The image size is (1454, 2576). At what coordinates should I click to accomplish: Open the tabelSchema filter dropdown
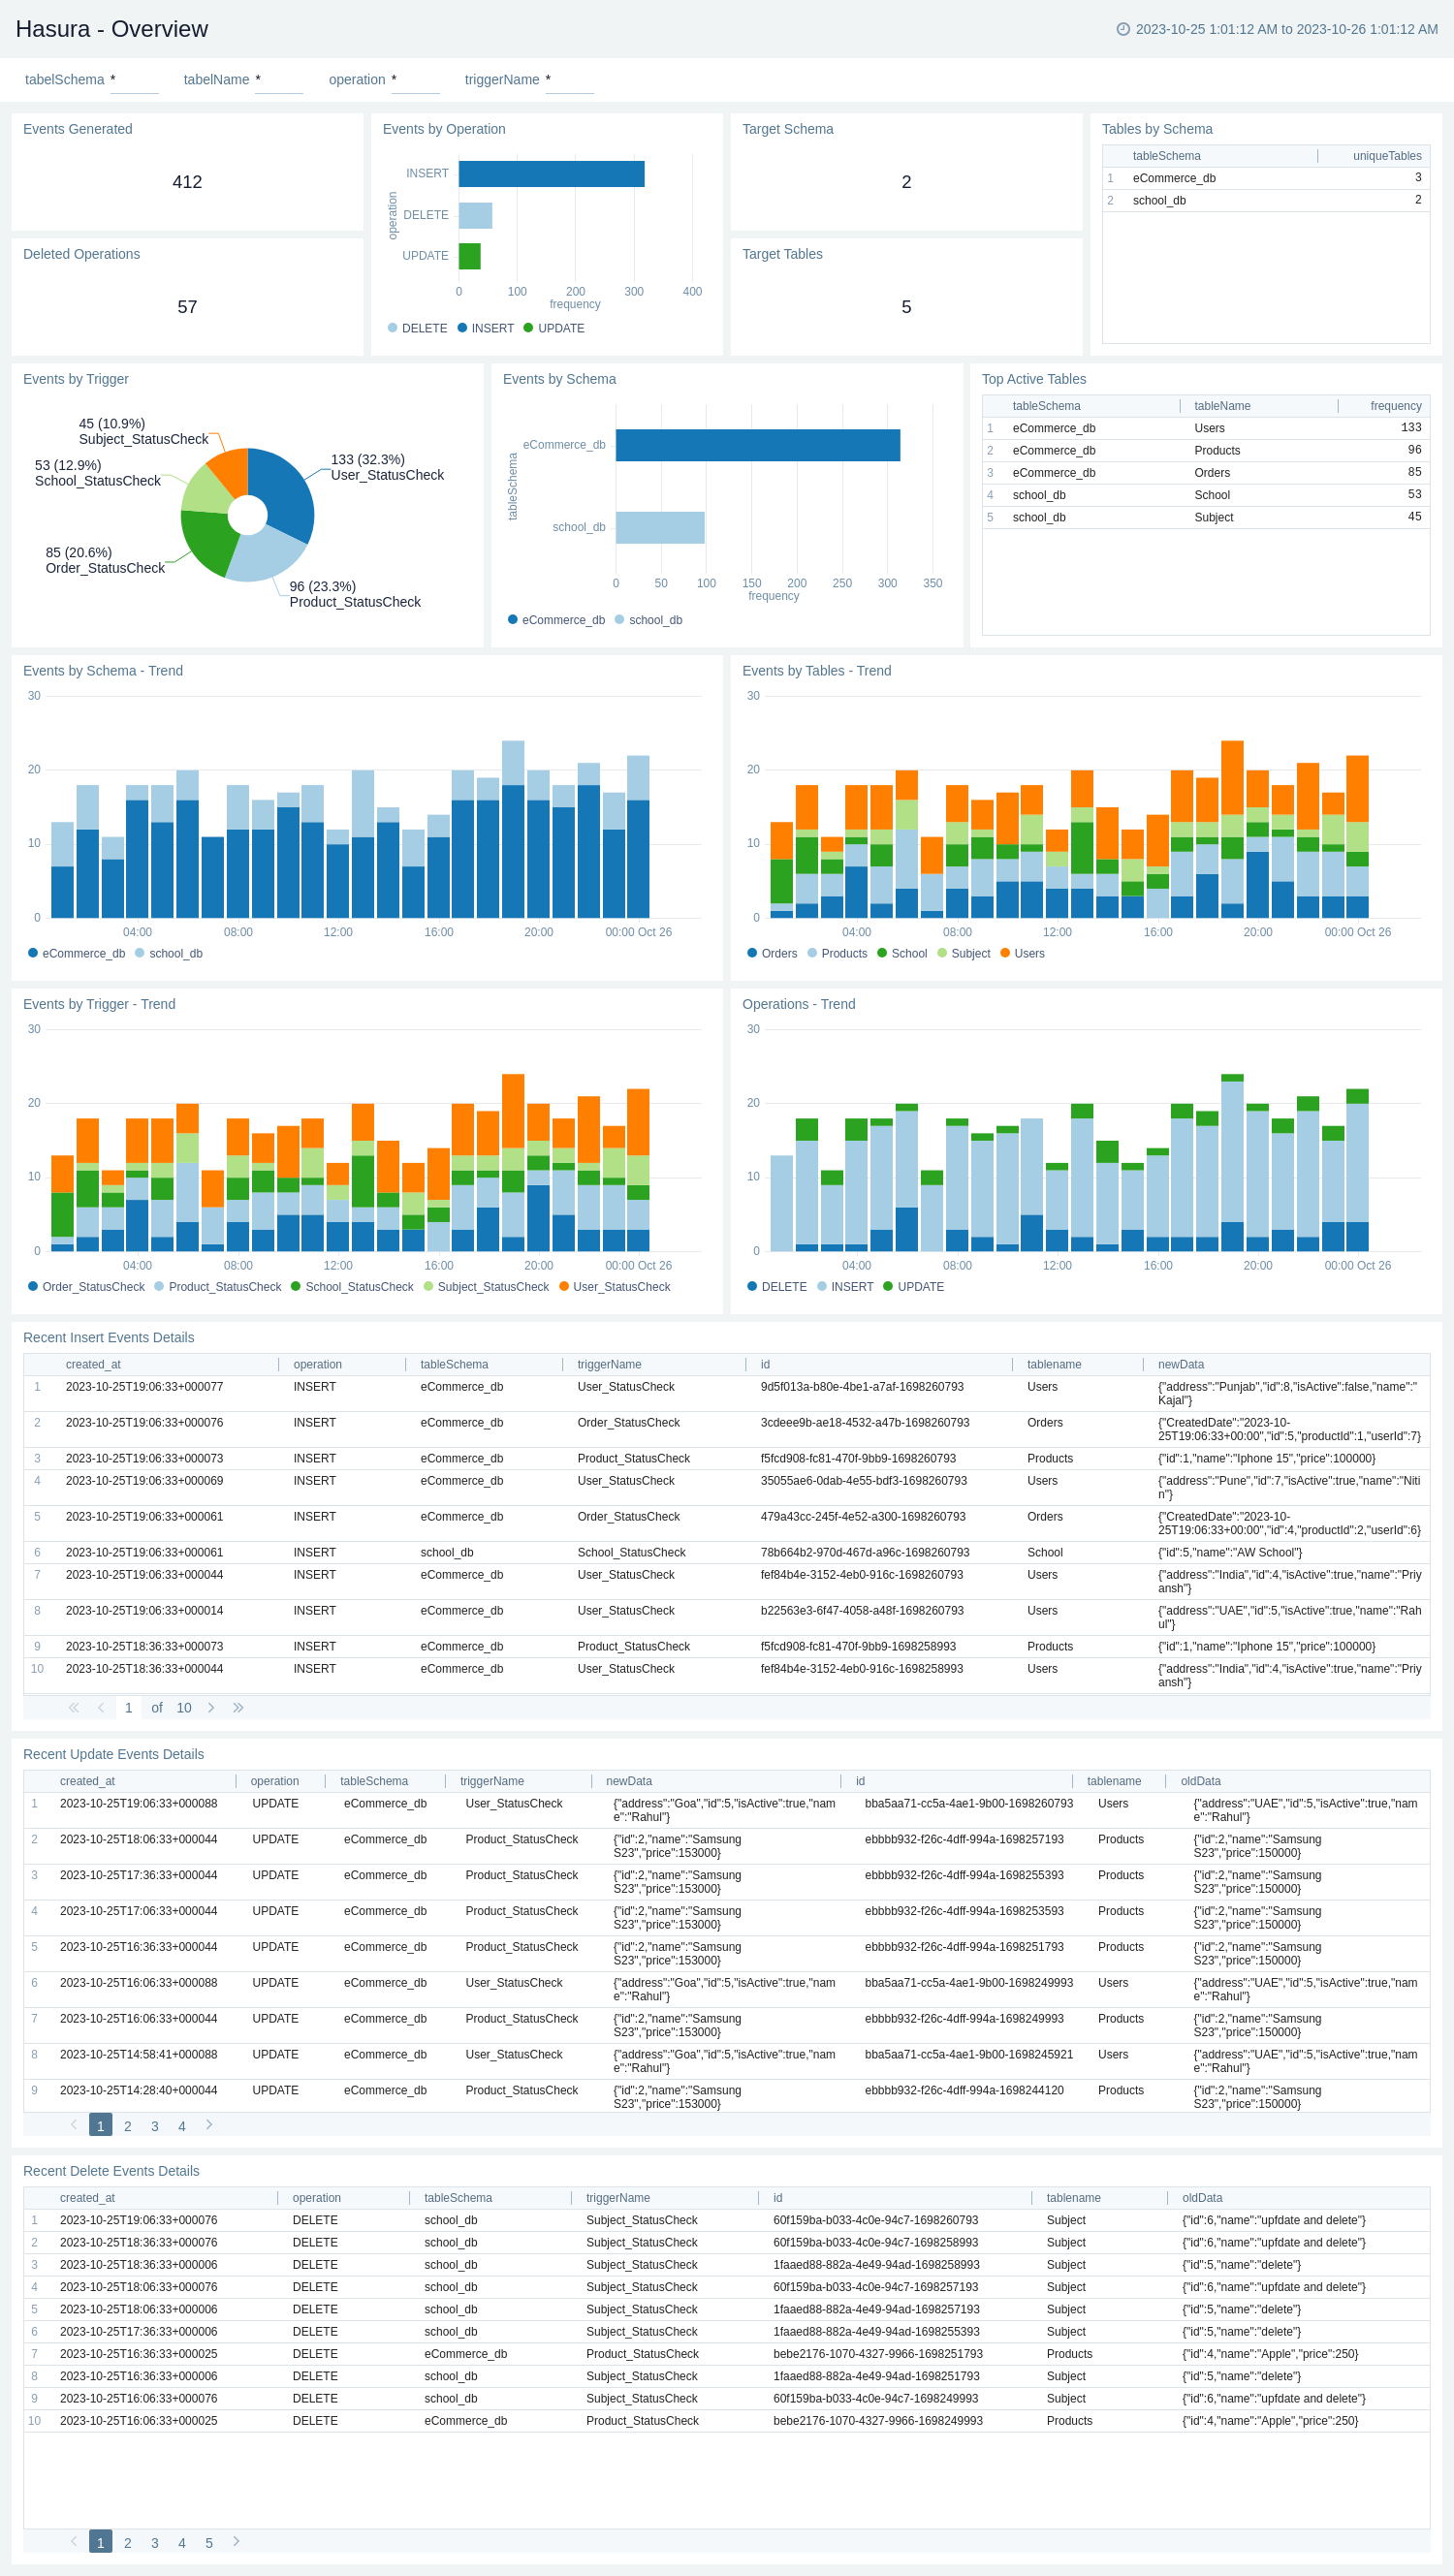pyautogui.click(x=134, y=80)
